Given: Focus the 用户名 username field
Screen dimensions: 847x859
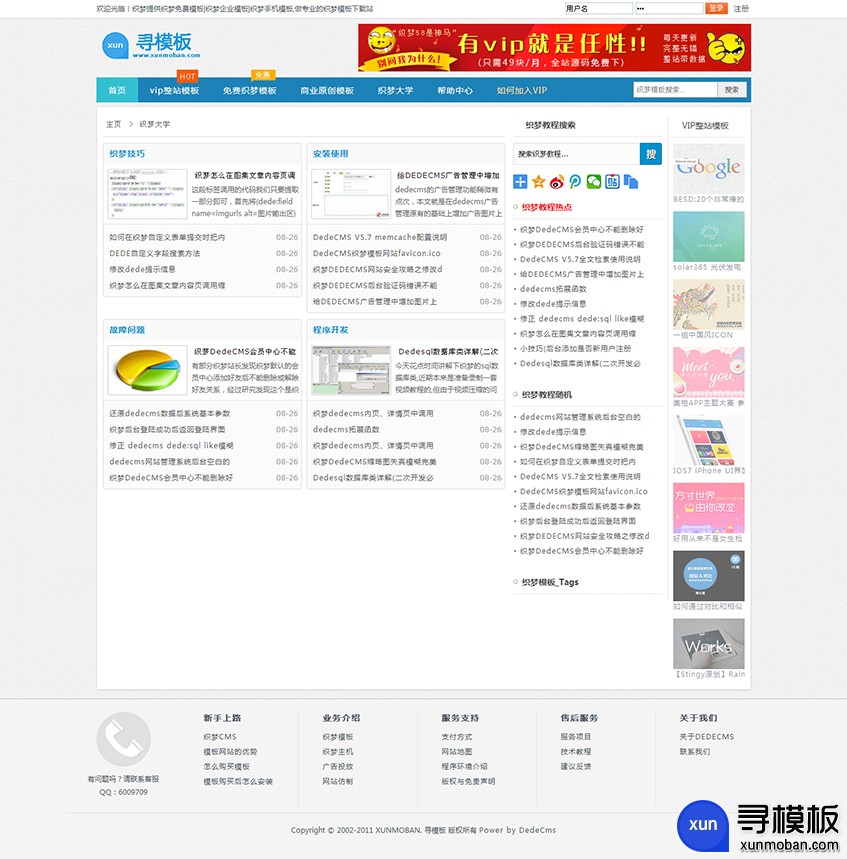Looking at the screenshot, I should coord(598,8).
